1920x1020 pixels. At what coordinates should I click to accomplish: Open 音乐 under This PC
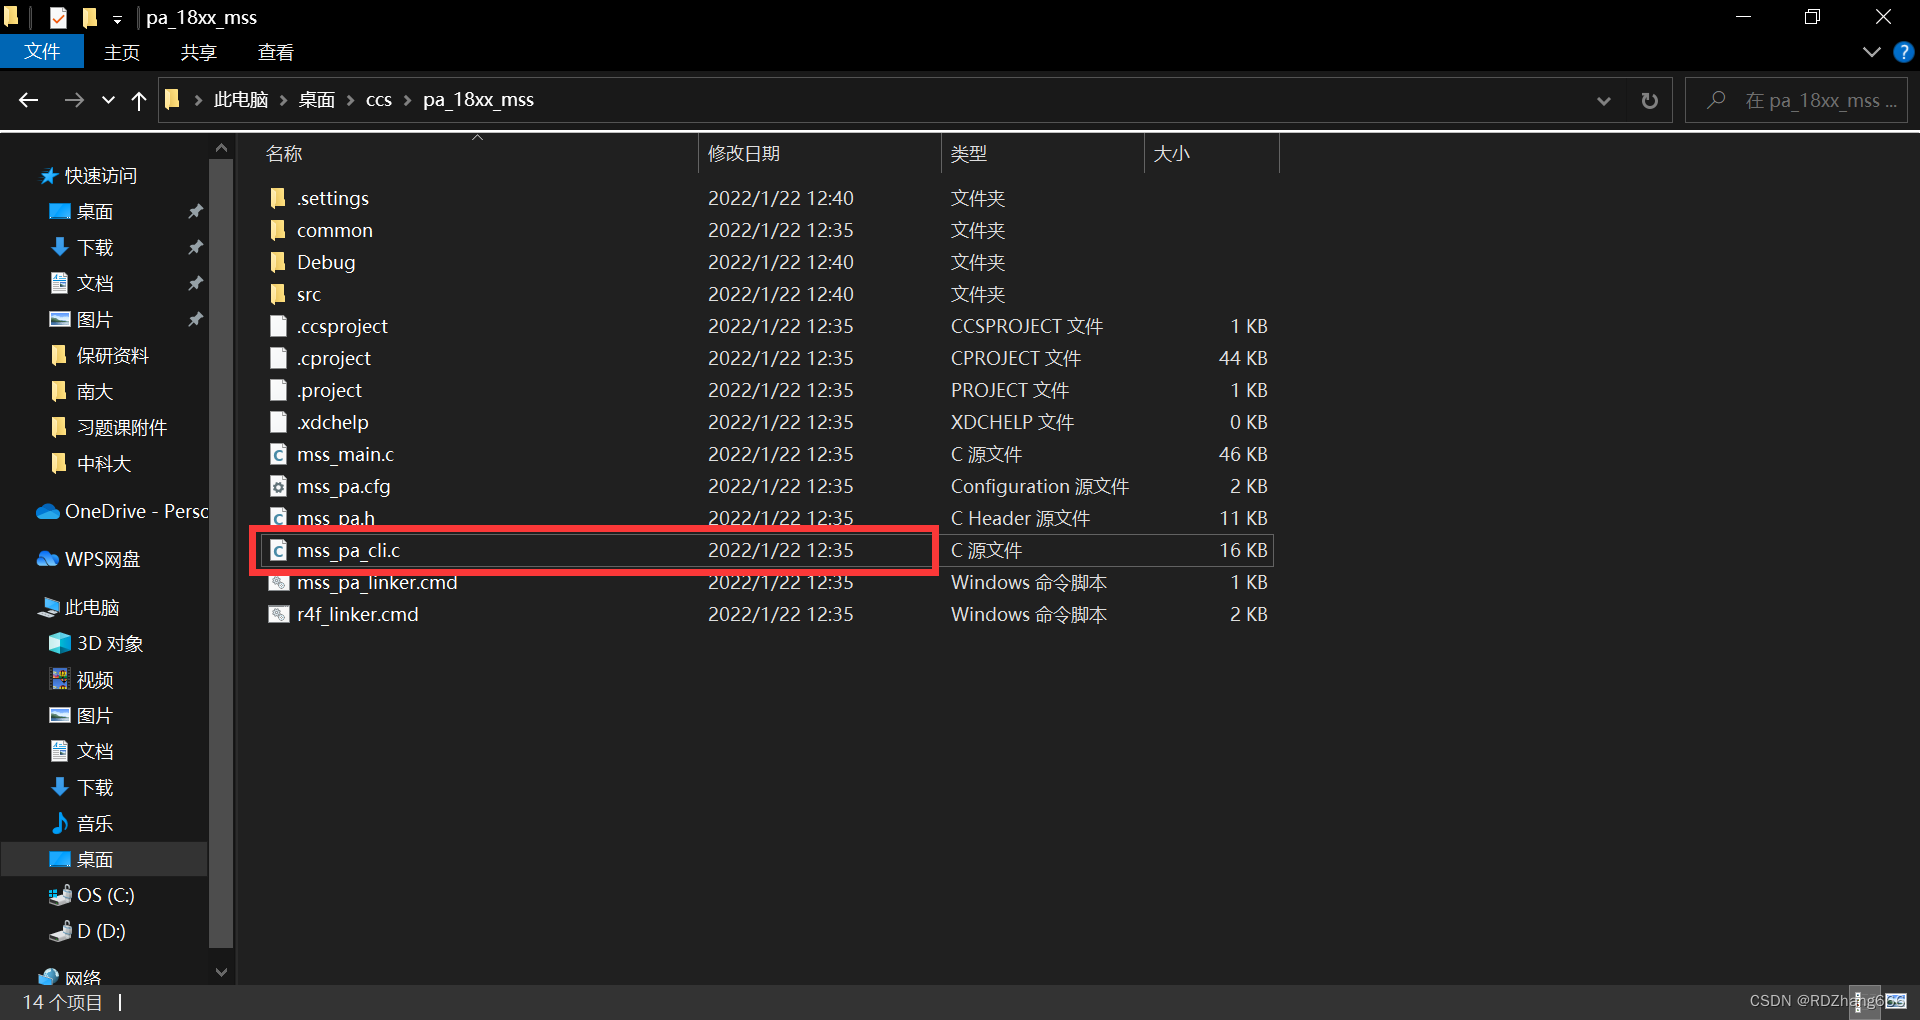pyautogui.click(x=94, y=824)
